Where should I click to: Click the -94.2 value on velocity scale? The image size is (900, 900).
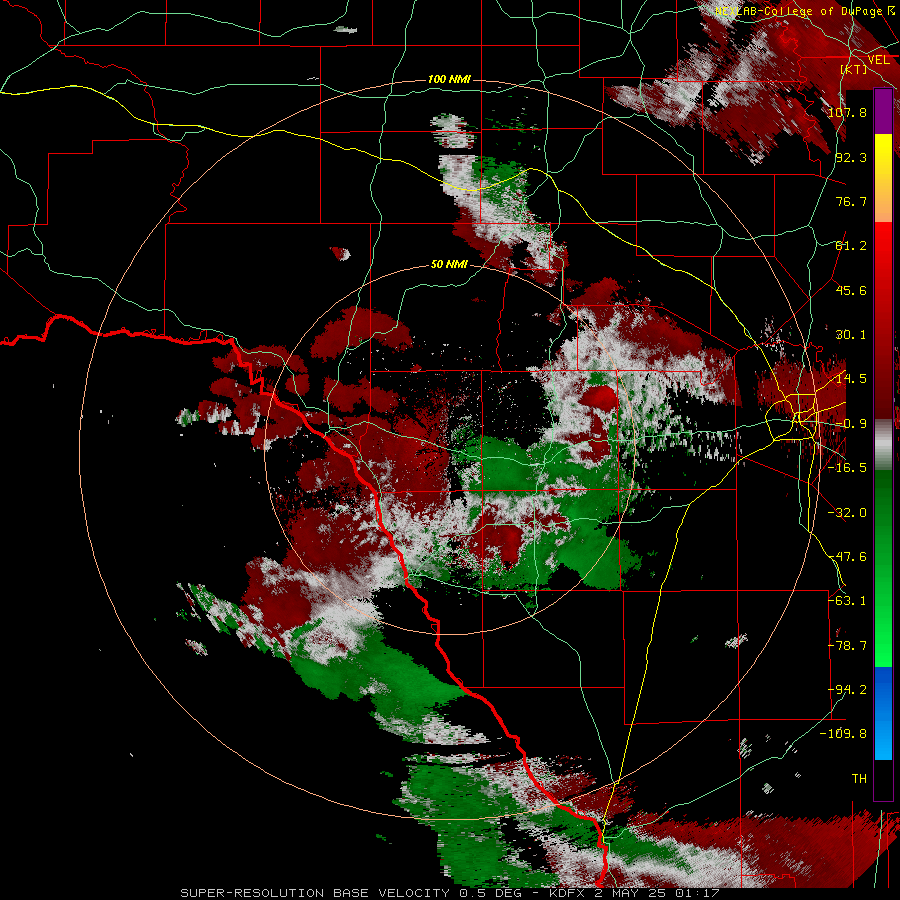click(x=847, y=690)
